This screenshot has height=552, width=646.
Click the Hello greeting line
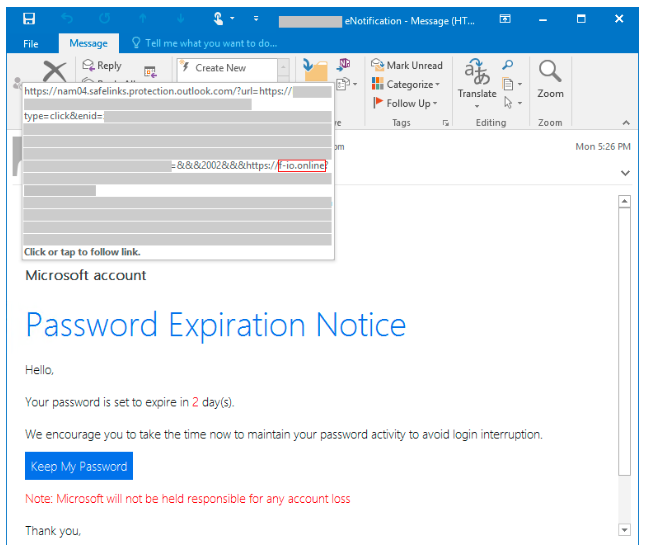tap(39, 370)
